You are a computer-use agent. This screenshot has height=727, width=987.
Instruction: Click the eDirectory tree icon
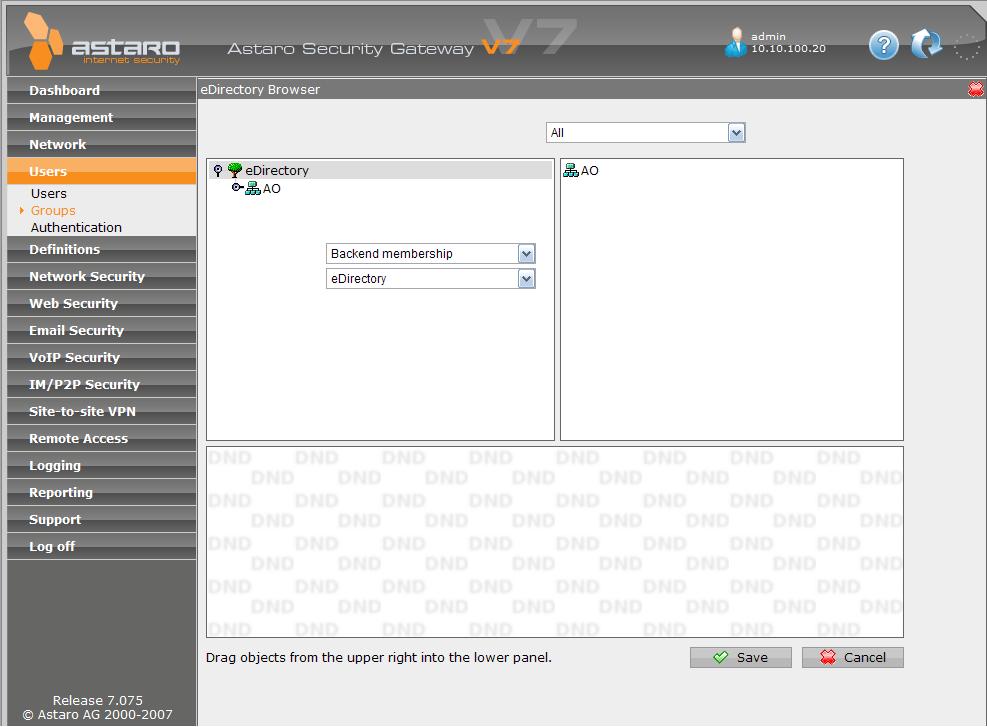click(235, 170)
